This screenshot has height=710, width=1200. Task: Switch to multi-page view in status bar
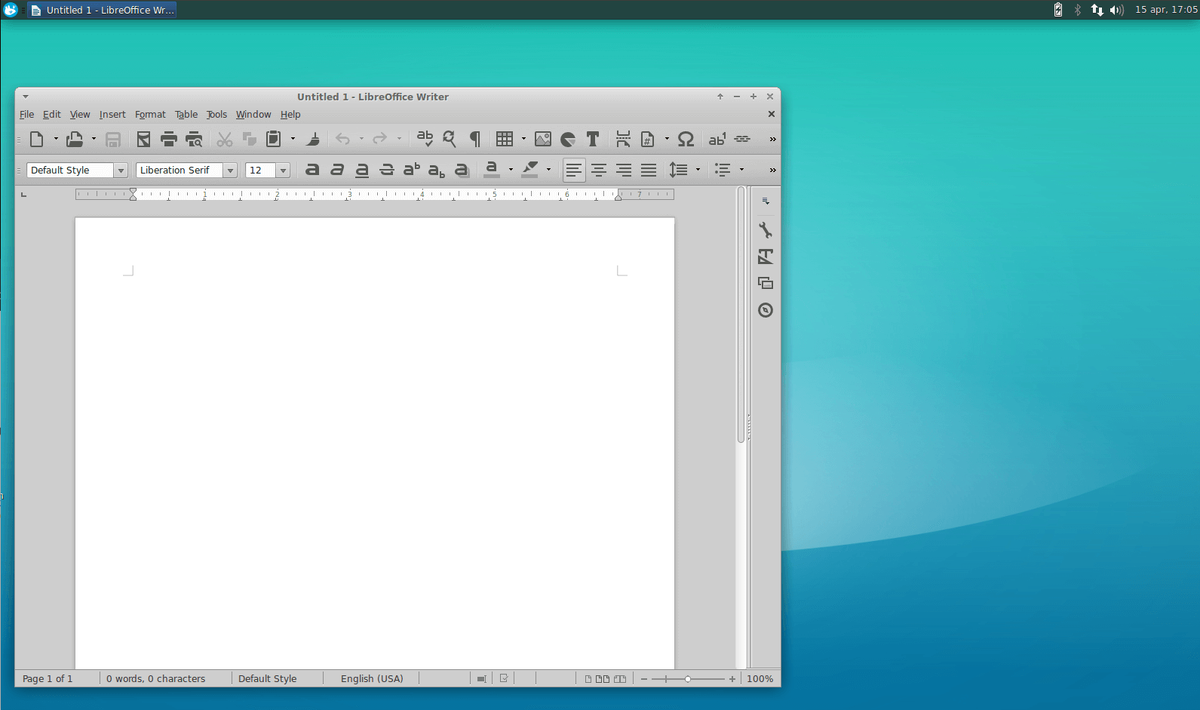pyautogui.click(x=606, y=678)
